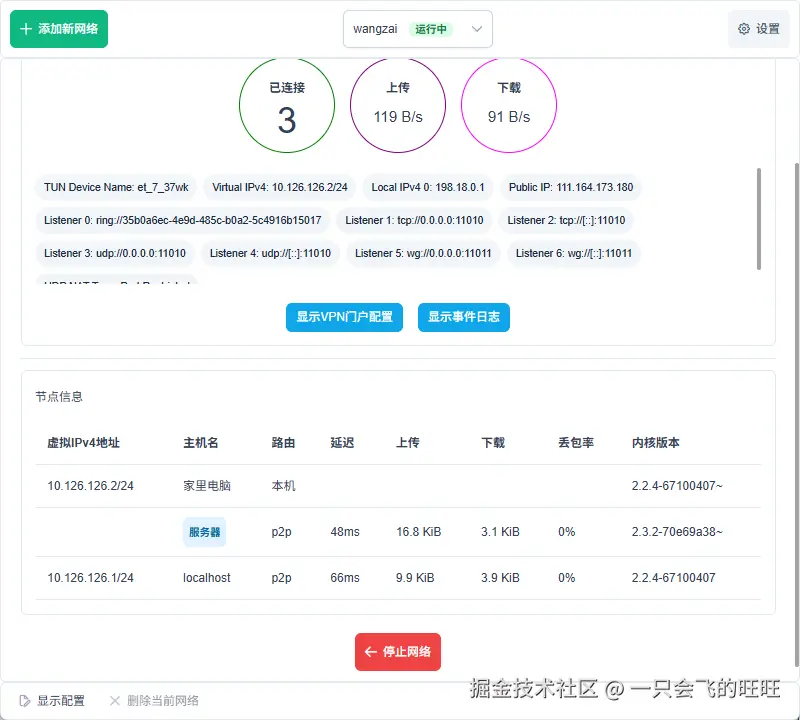The height and width of the screenshot is (720, 800).
Task: Stop the network with 停止网络 button
Action: click(x=397, y=652)
